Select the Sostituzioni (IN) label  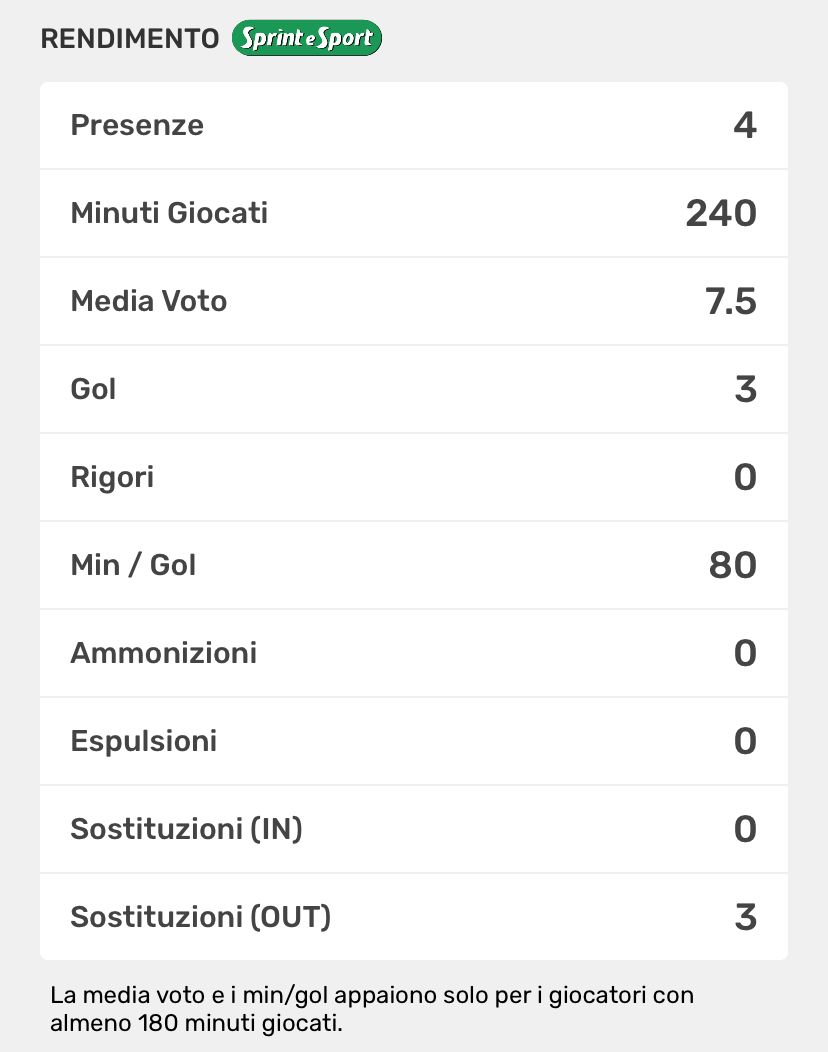186,829
